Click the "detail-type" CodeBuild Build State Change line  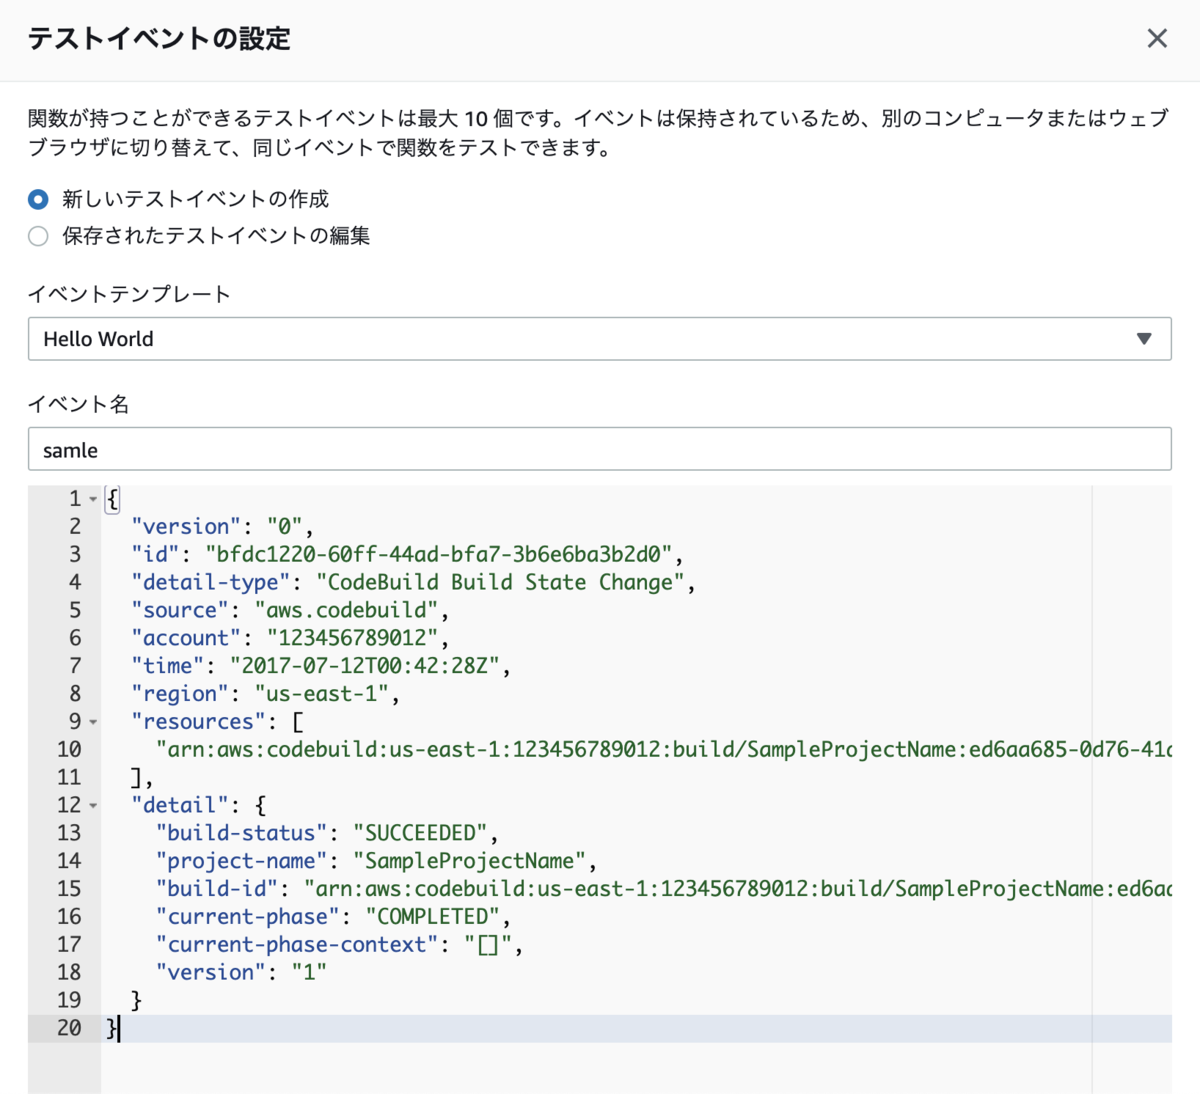click(x=413, y=582)
